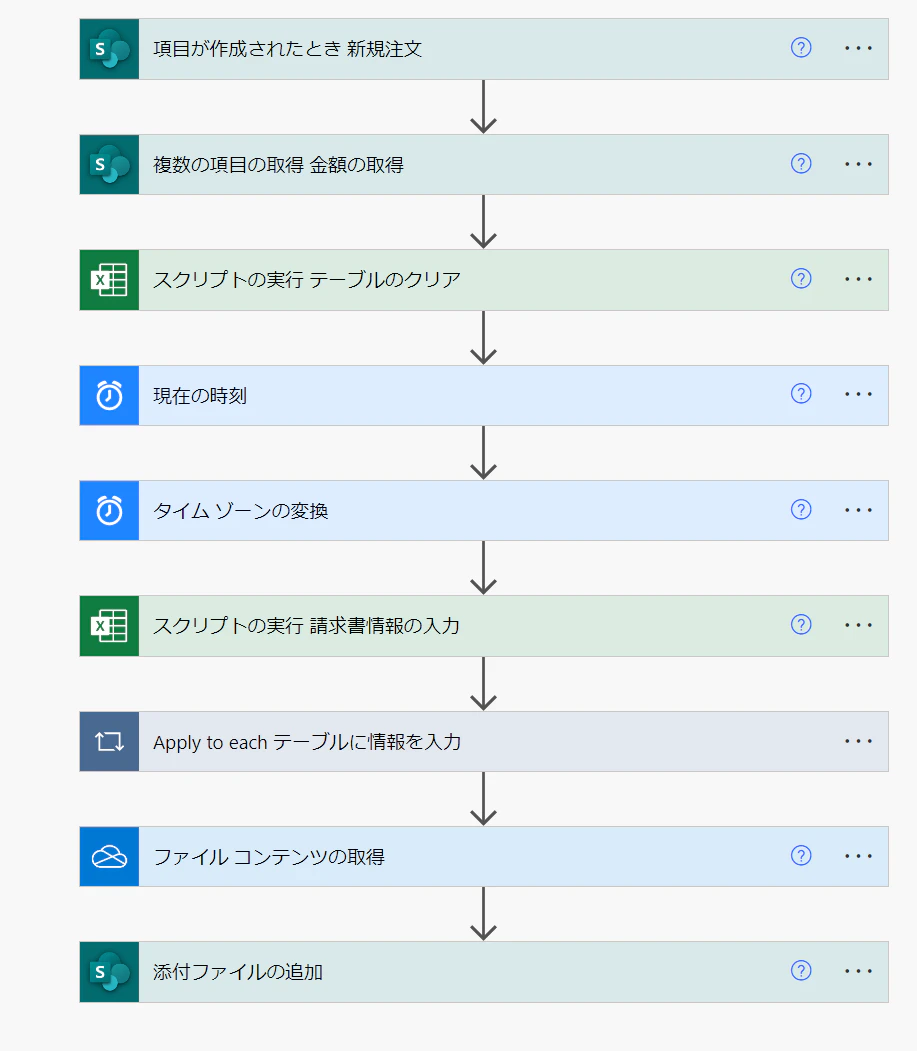Open the more menu for 項目が作成されたとき 新規注文
Viewport: 917px width, 1051px height.
point(859,48)
